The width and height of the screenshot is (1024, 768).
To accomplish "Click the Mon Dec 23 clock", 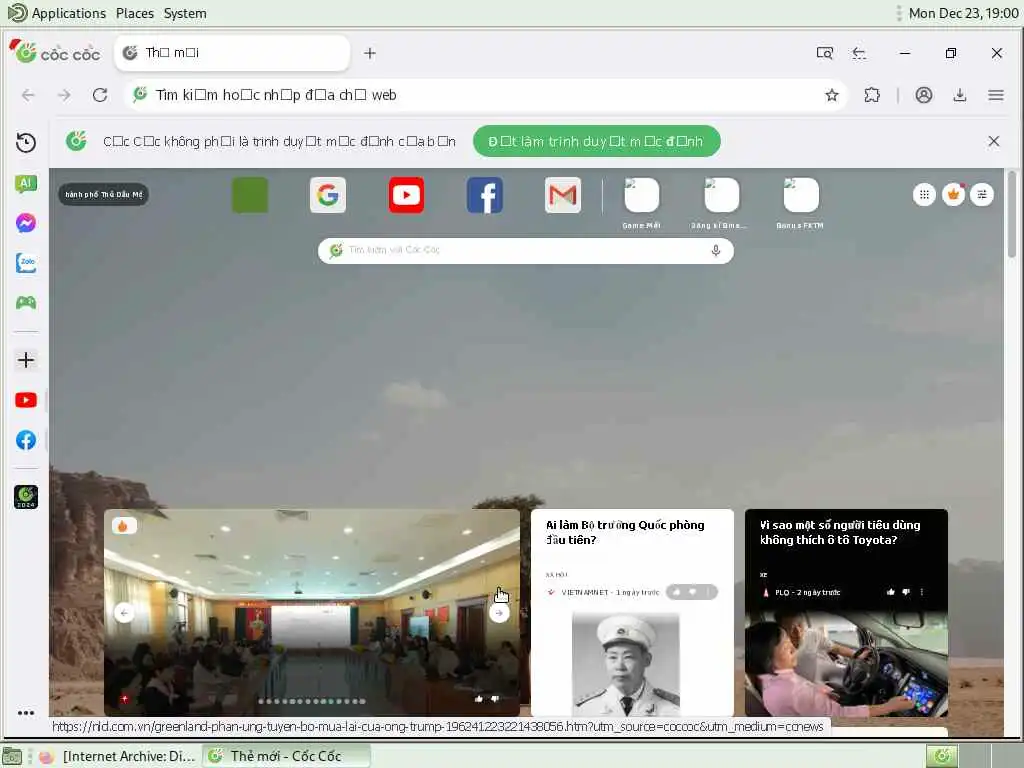I will point(963,13).
